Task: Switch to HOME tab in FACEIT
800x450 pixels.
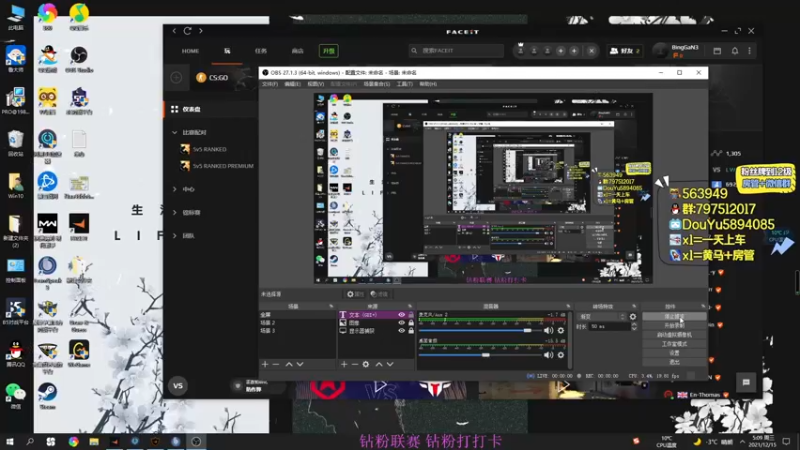Action: [x=190, y=51]
